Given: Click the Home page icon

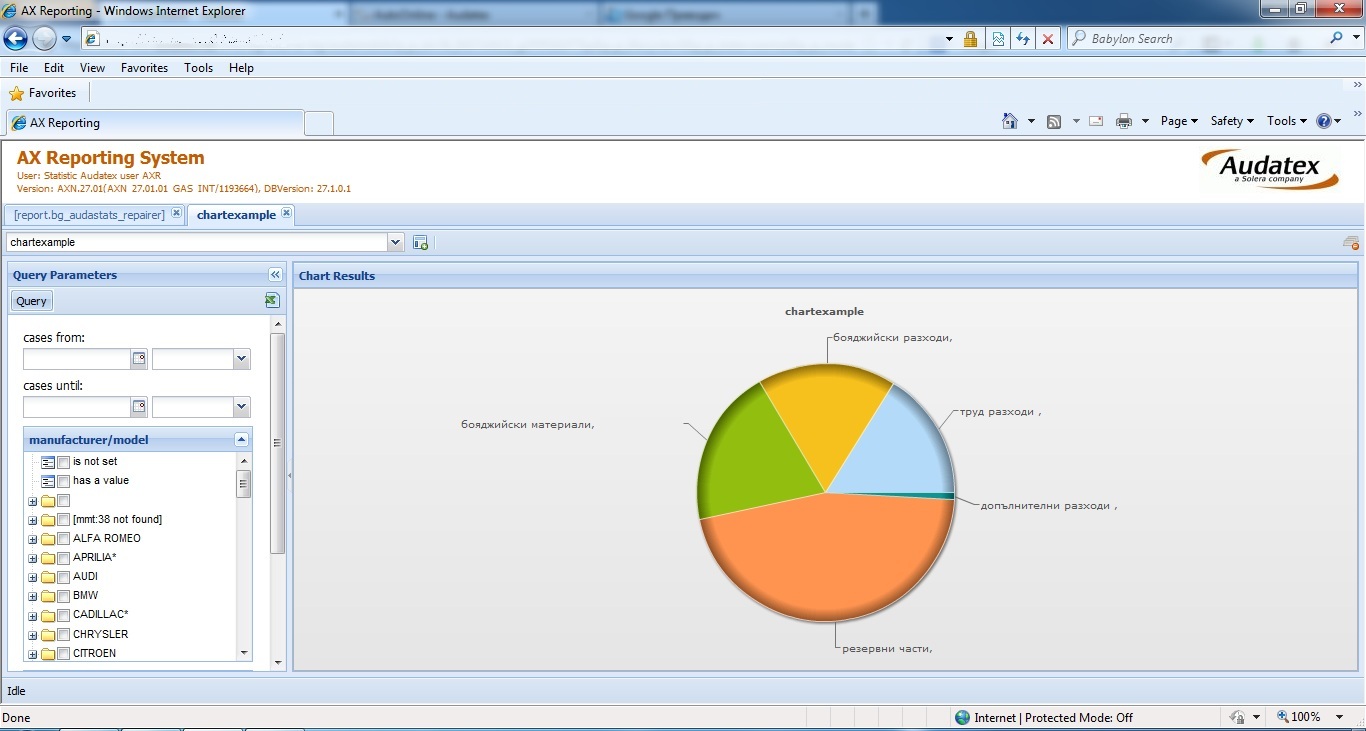Looking at the screenshot, I should click(x=1010, y=121).
